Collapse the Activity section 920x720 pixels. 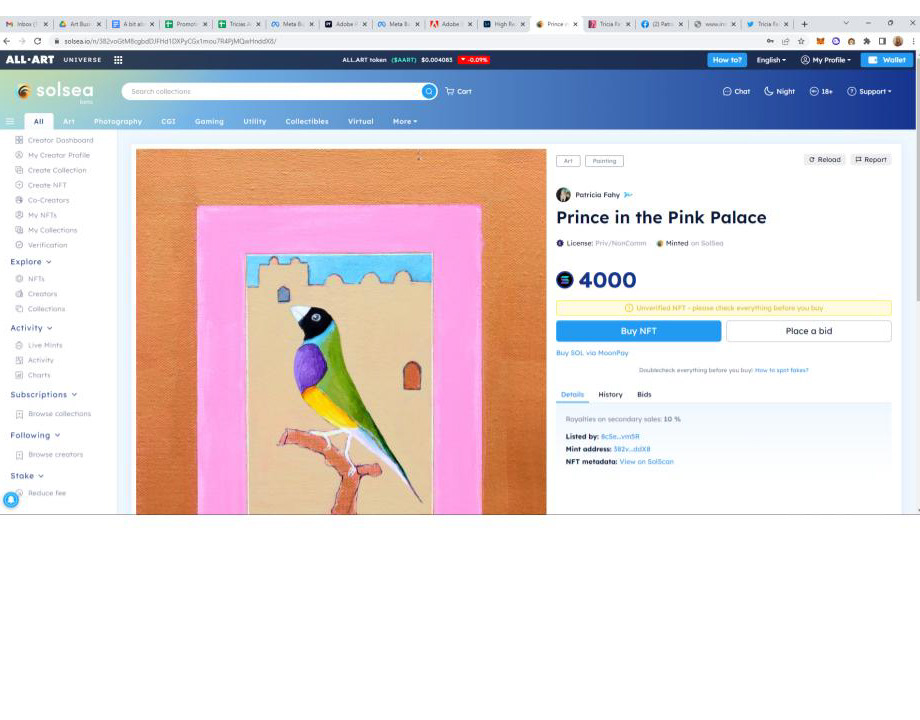(32, 328)
